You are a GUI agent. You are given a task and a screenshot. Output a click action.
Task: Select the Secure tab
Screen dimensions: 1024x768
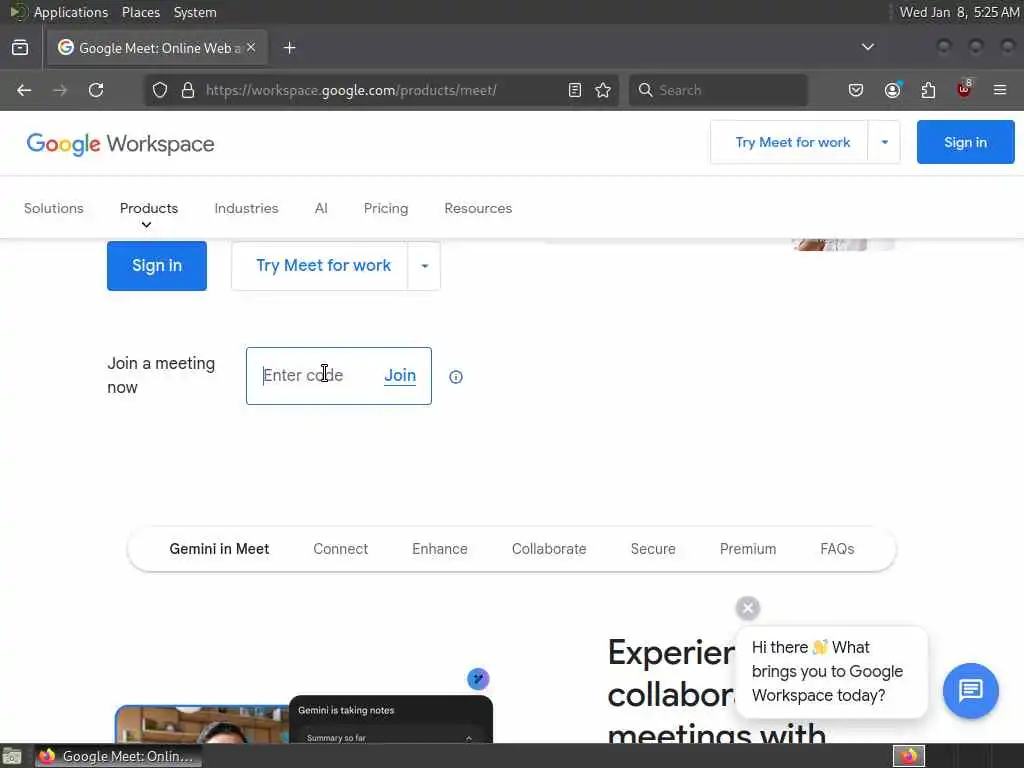pos(653,549)
